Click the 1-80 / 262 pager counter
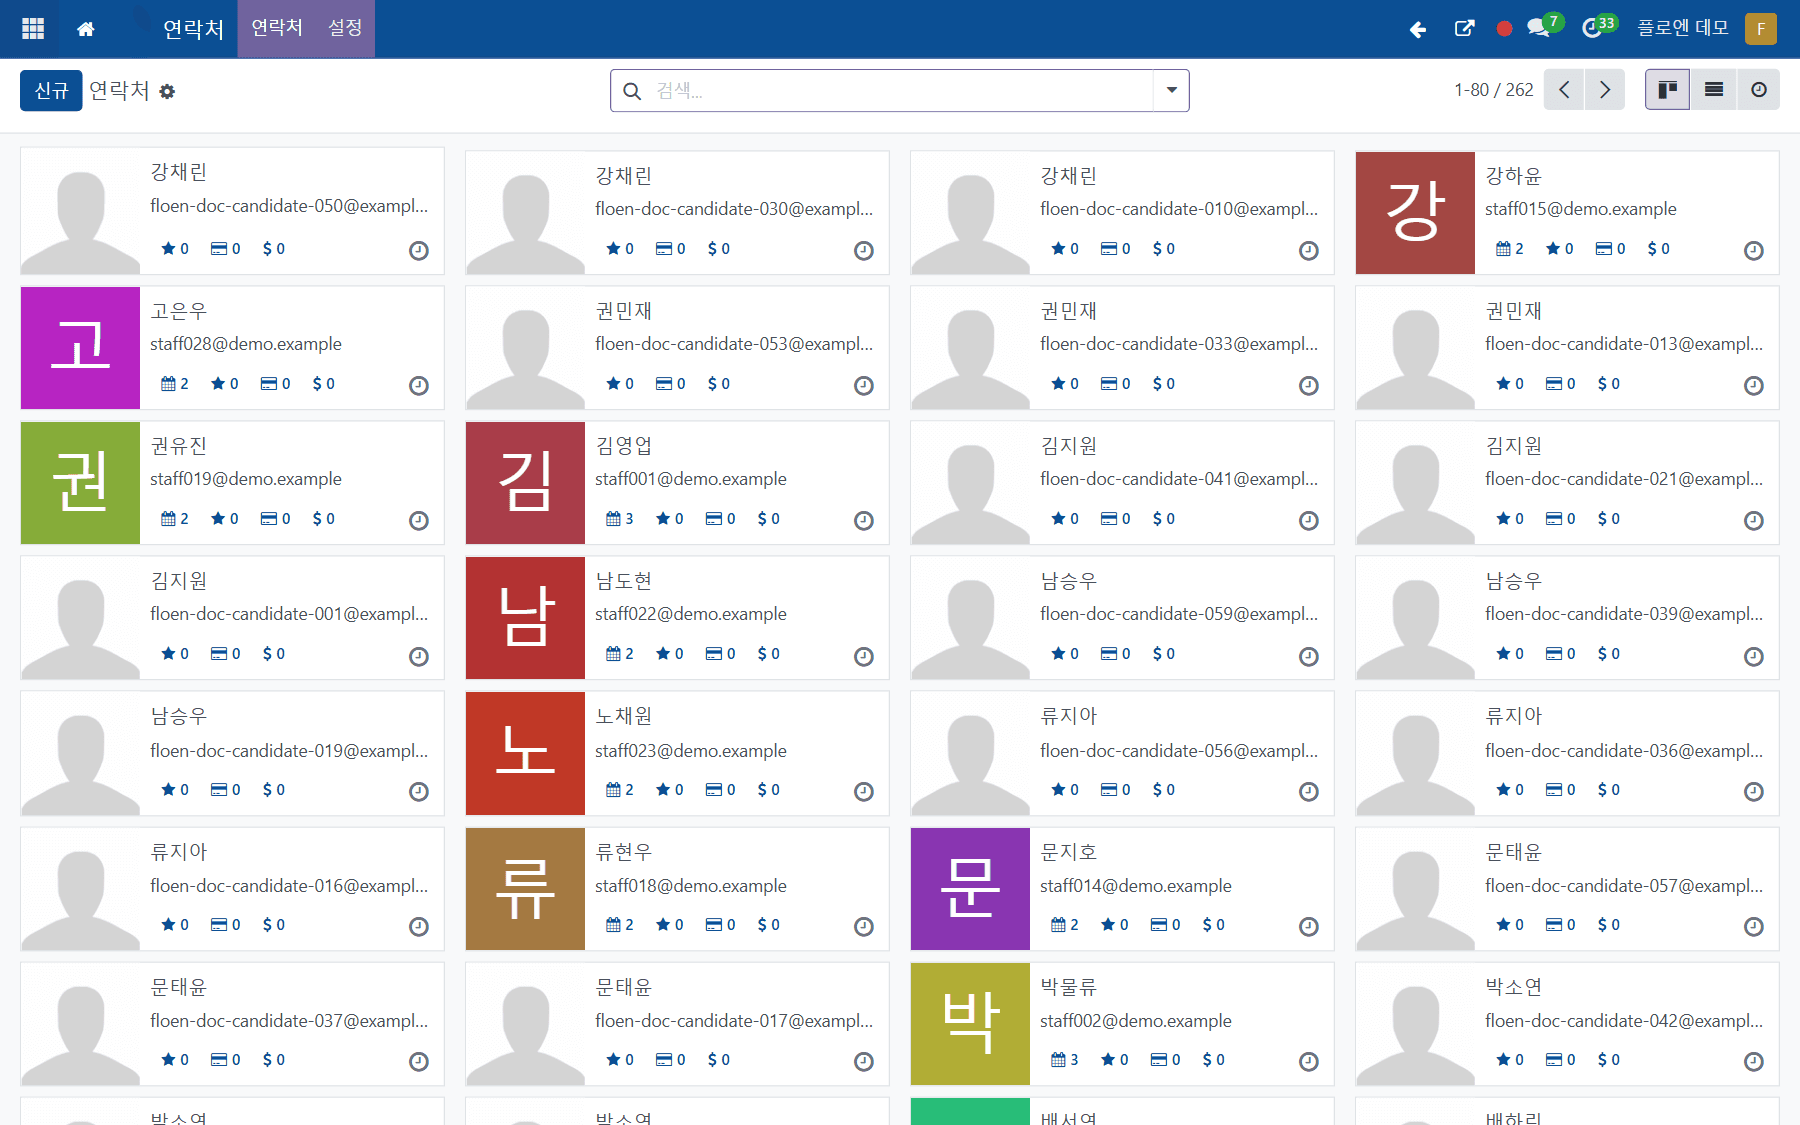 (1493, 90)
